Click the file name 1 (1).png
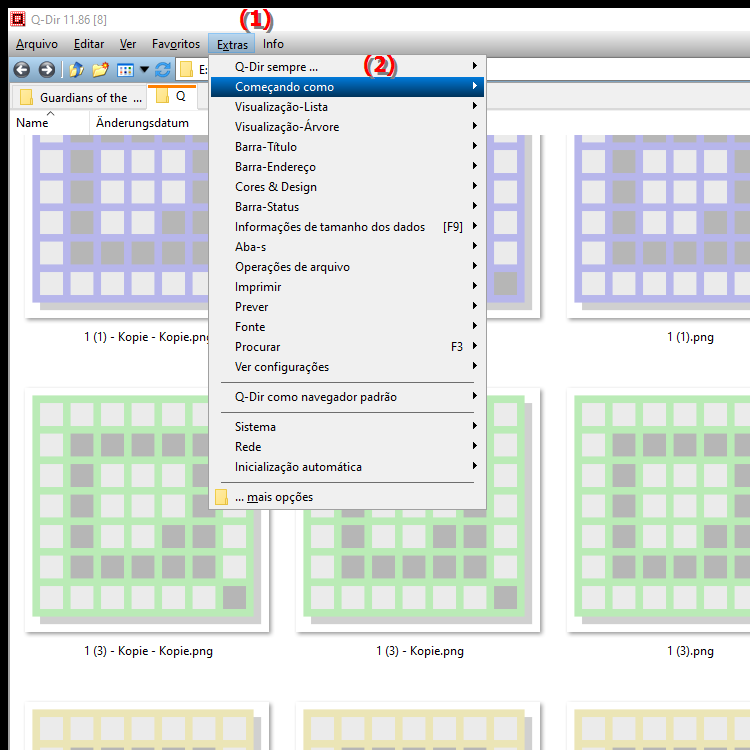 pos(690,338)
